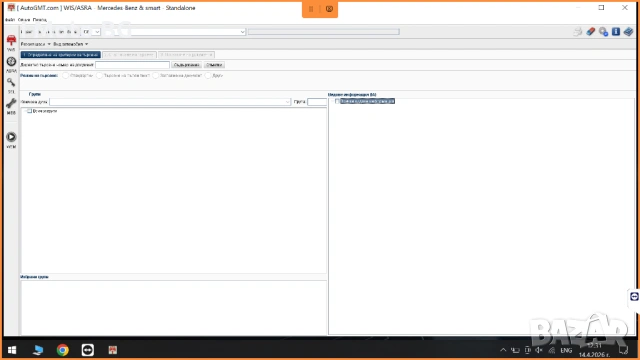Click the second button after the document number field
The width and height of the screenshot is (640, 360).
tap(214, 65)
